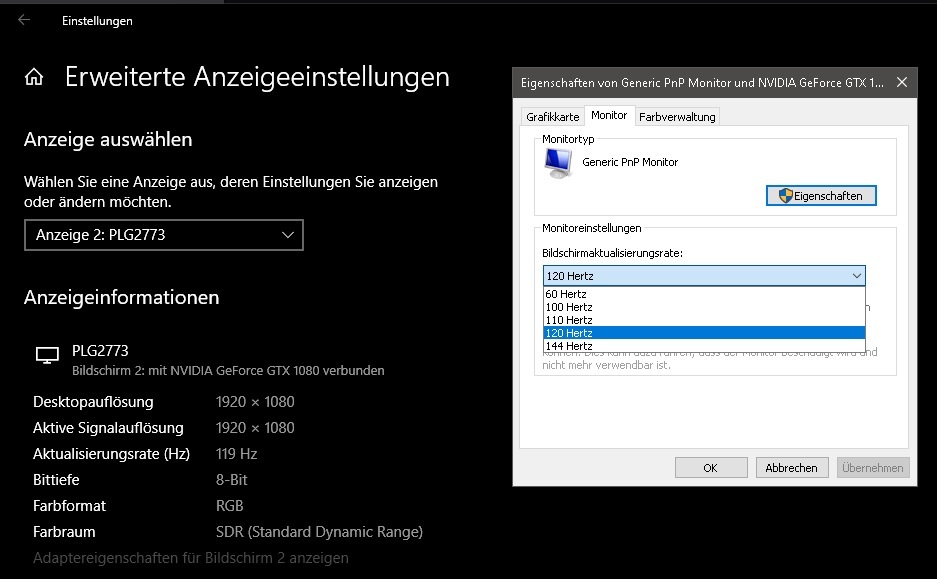Click the Bildschirmaktualisierungsrate label
937x579 pixels.
tap(612, 253)
